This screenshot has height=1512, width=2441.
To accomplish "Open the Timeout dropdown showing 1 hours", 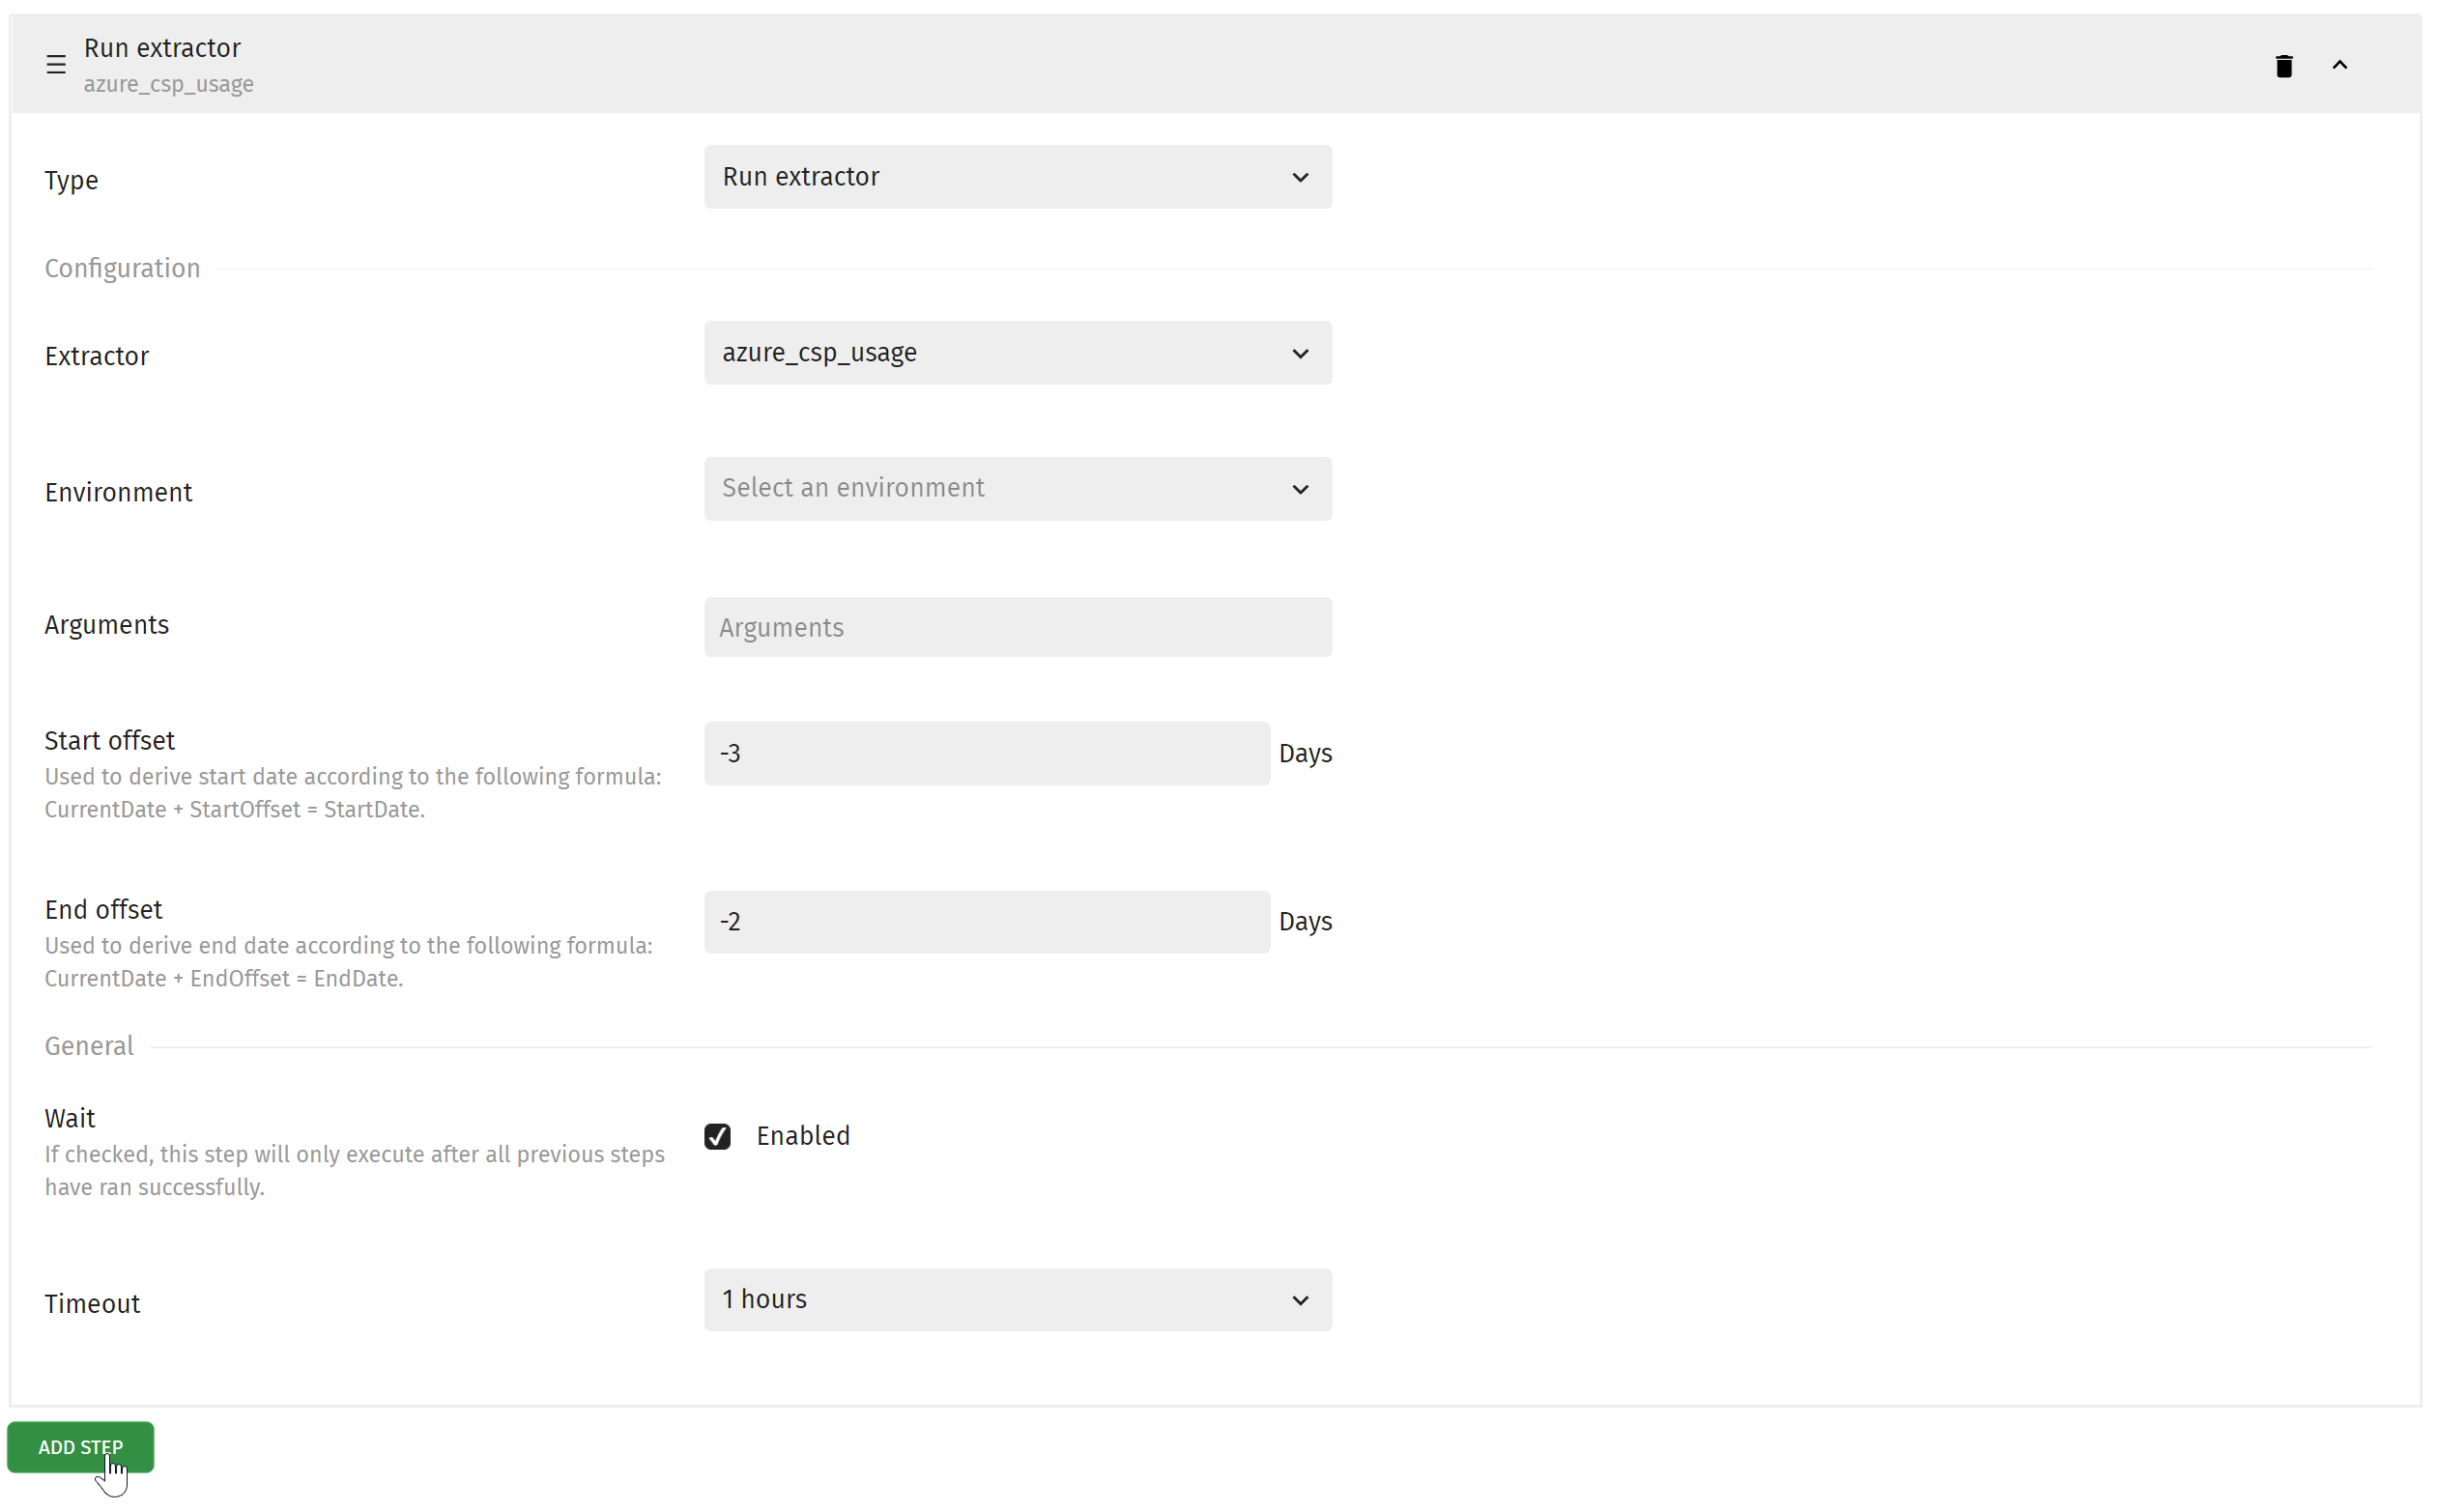I will [1017, 1300].
